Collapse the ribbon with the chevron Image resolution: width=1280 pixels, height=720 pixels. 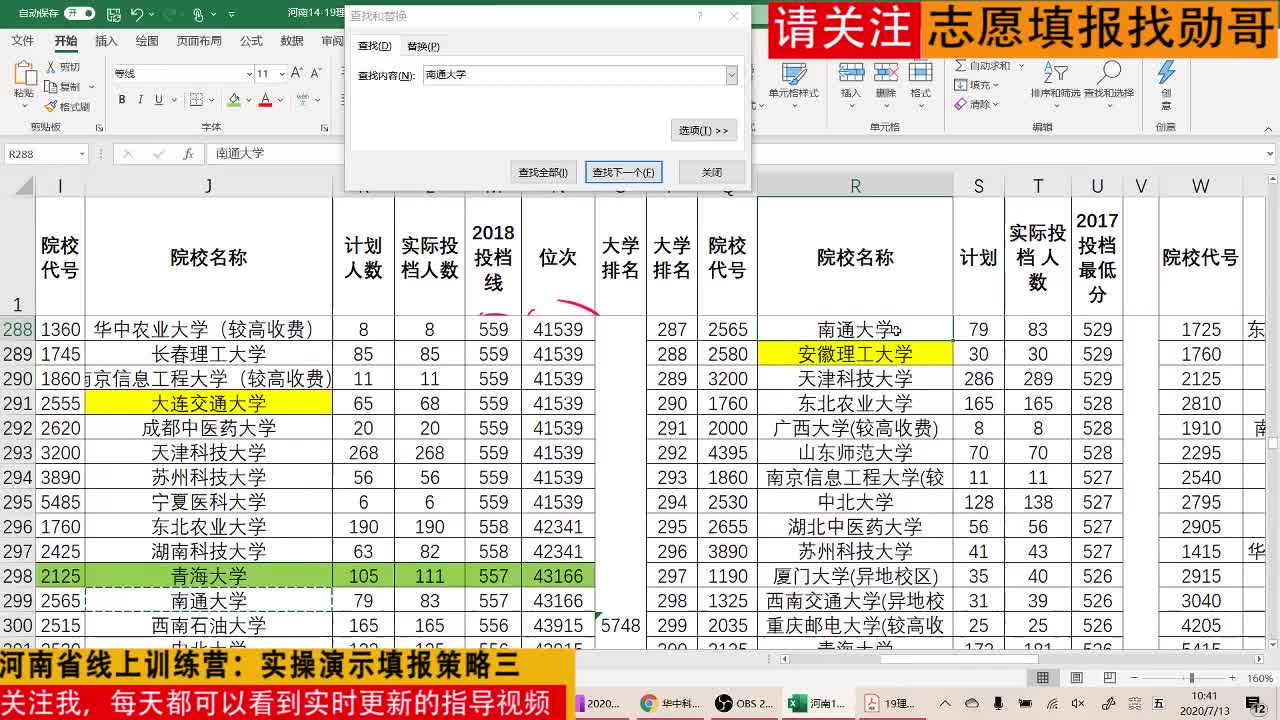(1270, 127)
